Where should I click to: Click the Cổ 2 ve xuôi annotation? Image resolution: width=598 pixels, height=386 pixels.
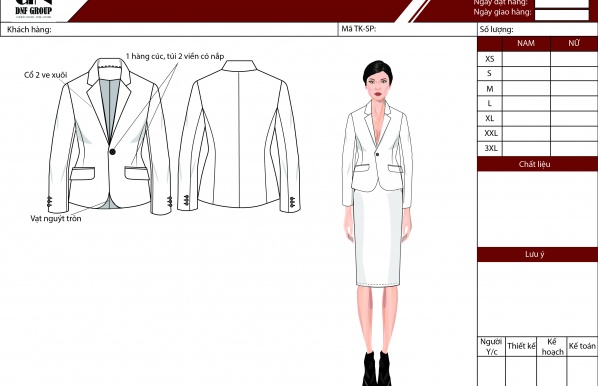coord(45,75)
